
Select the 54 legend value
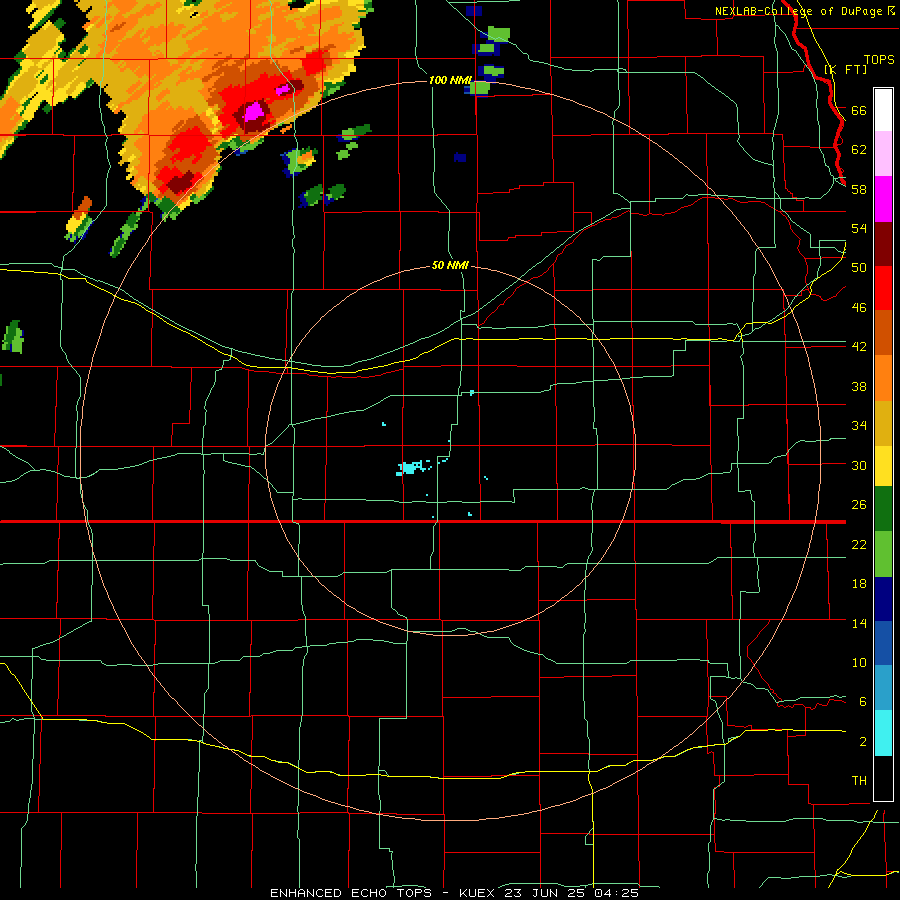coord(859,228)
